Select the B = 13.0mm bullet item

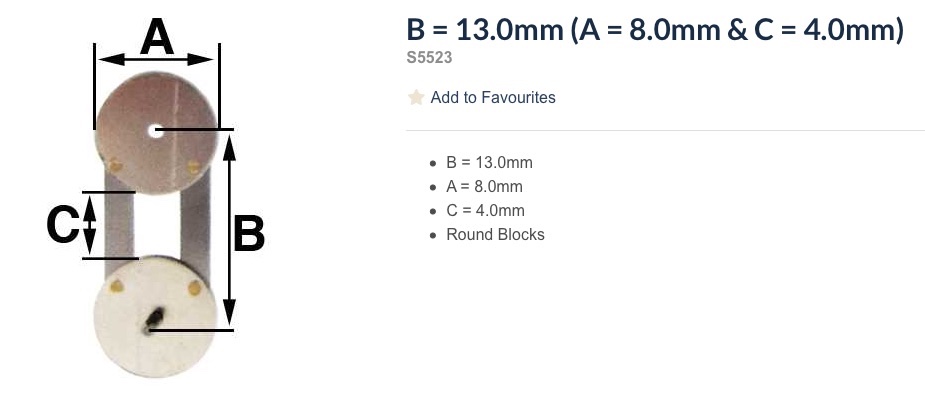[x=489, y=163]
